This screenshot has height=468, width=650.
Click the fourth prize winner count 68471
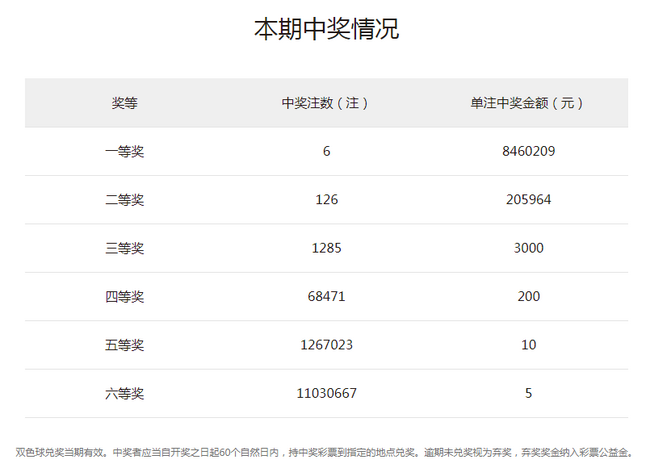(x=326, y=297)
